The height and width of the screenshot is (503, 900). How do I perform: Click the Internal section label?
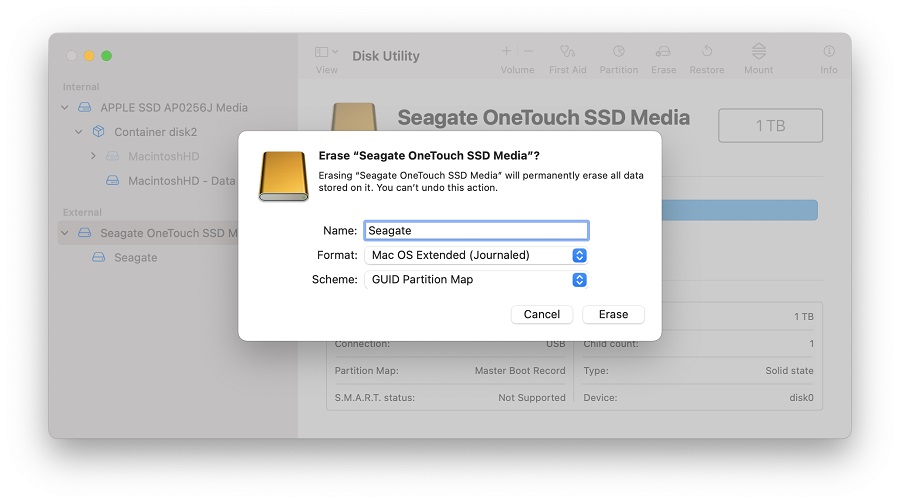[x=81, y=87]
